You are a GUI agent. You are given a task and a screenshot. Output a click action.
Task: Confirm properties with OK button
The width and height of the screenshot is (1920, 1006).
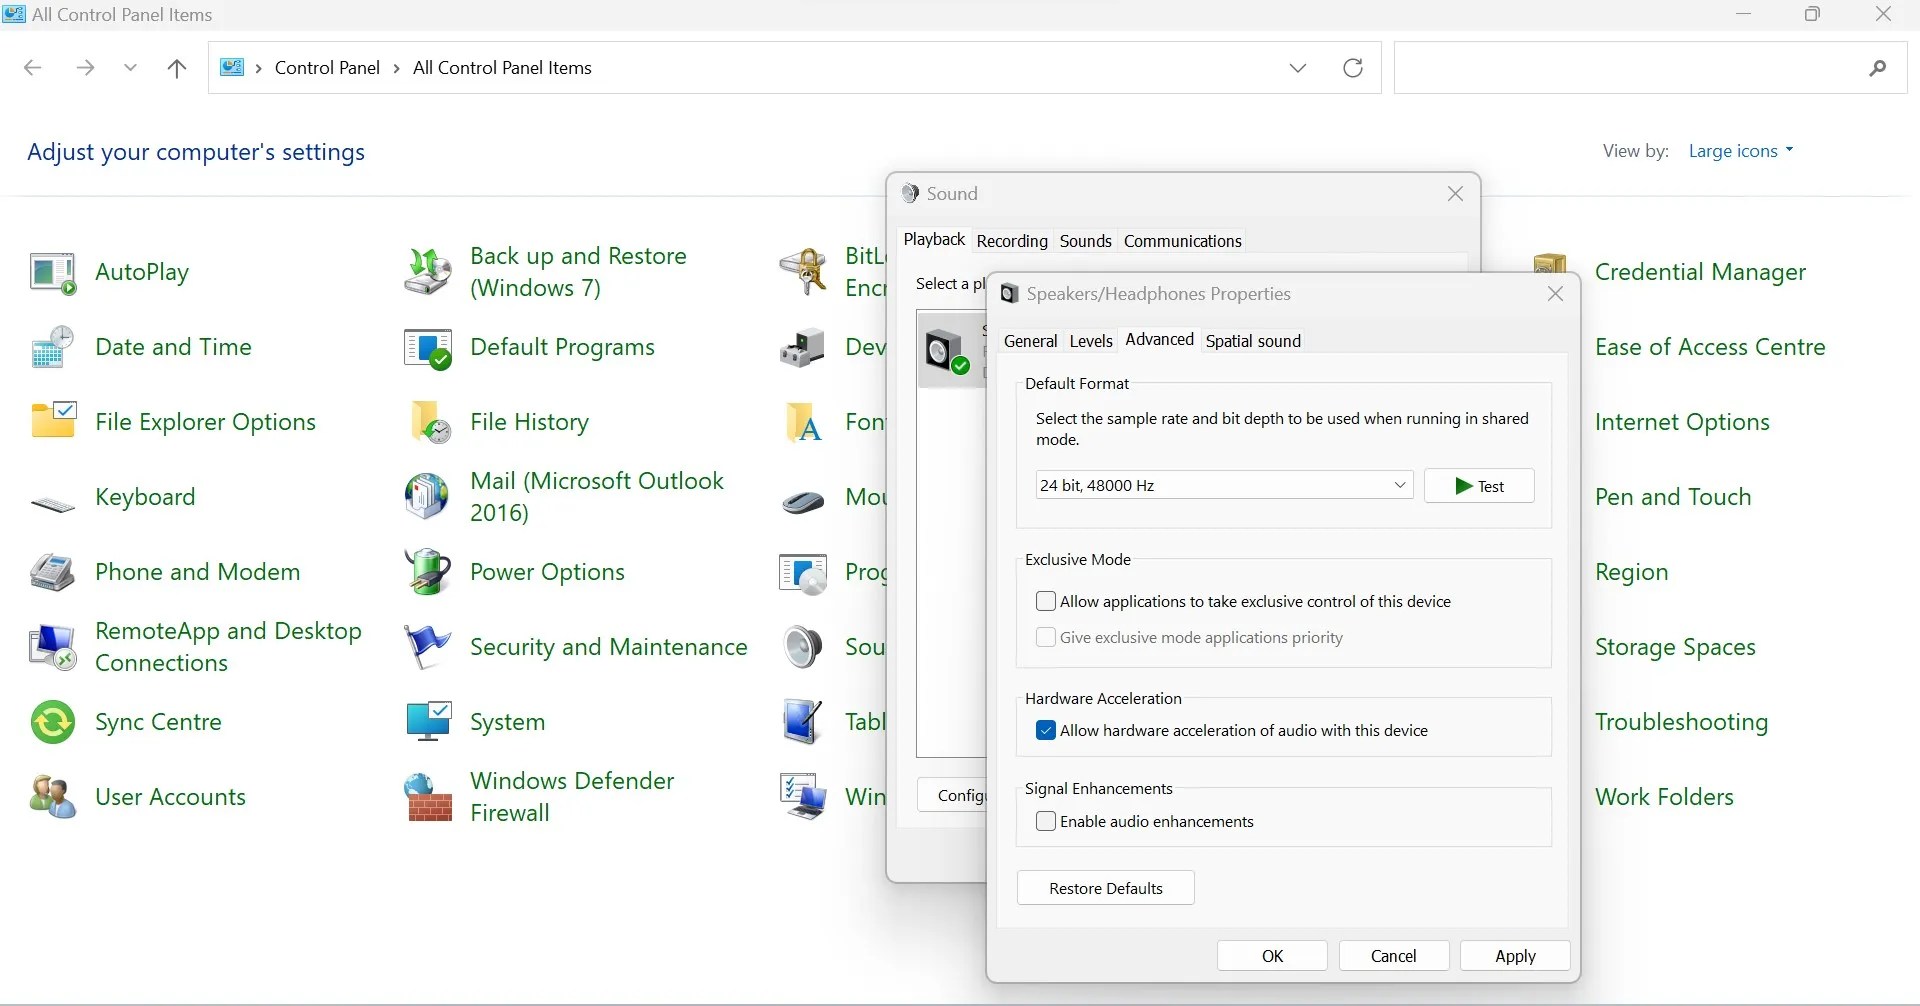(1272, 956)
